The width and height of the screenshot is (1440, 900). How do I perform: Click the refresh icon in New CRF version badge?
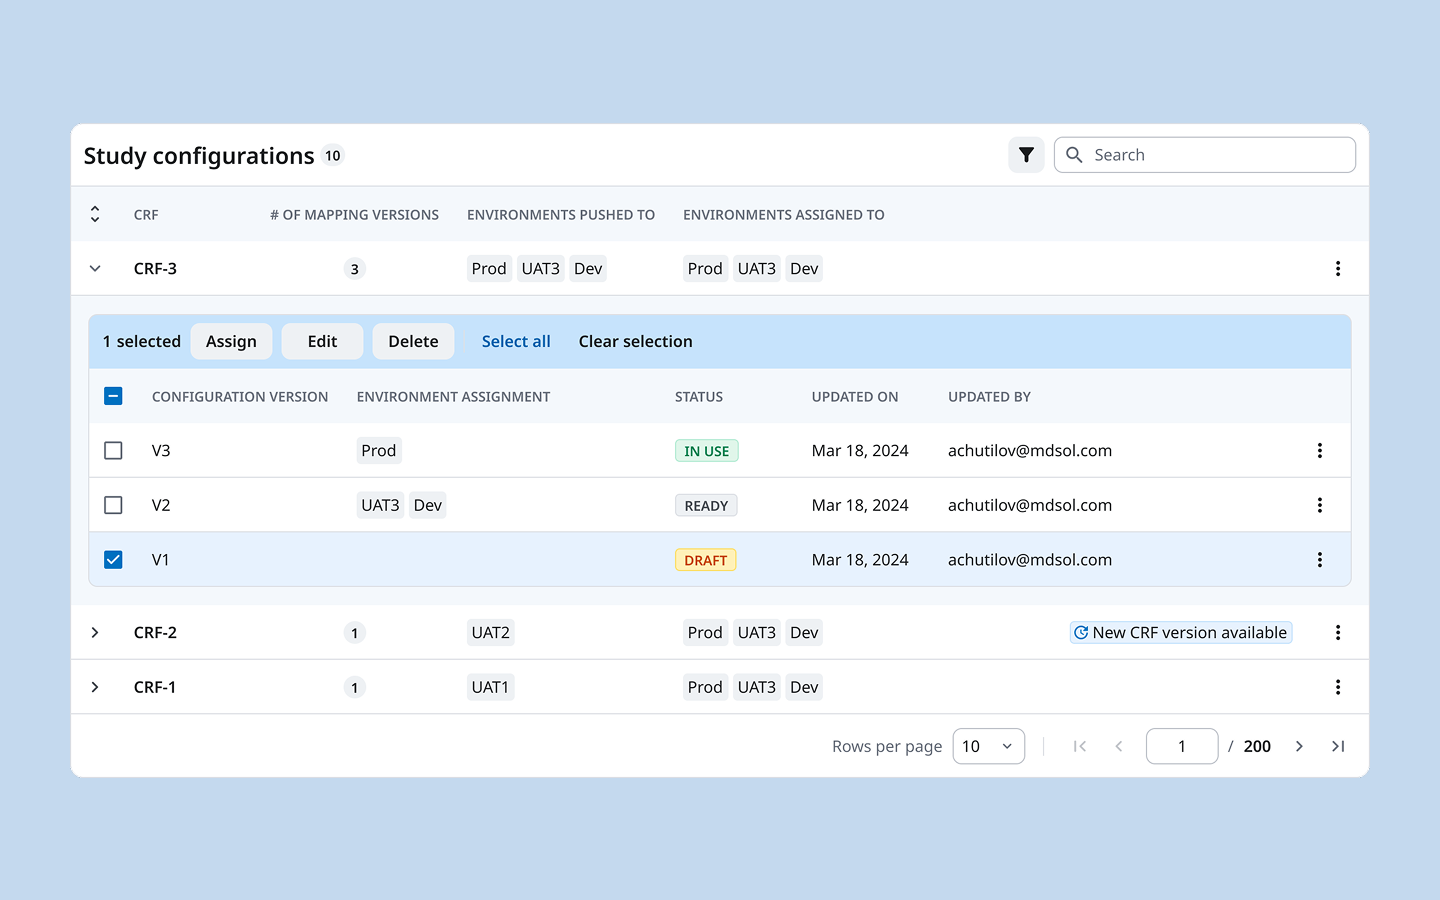(x=1080, y=632)
